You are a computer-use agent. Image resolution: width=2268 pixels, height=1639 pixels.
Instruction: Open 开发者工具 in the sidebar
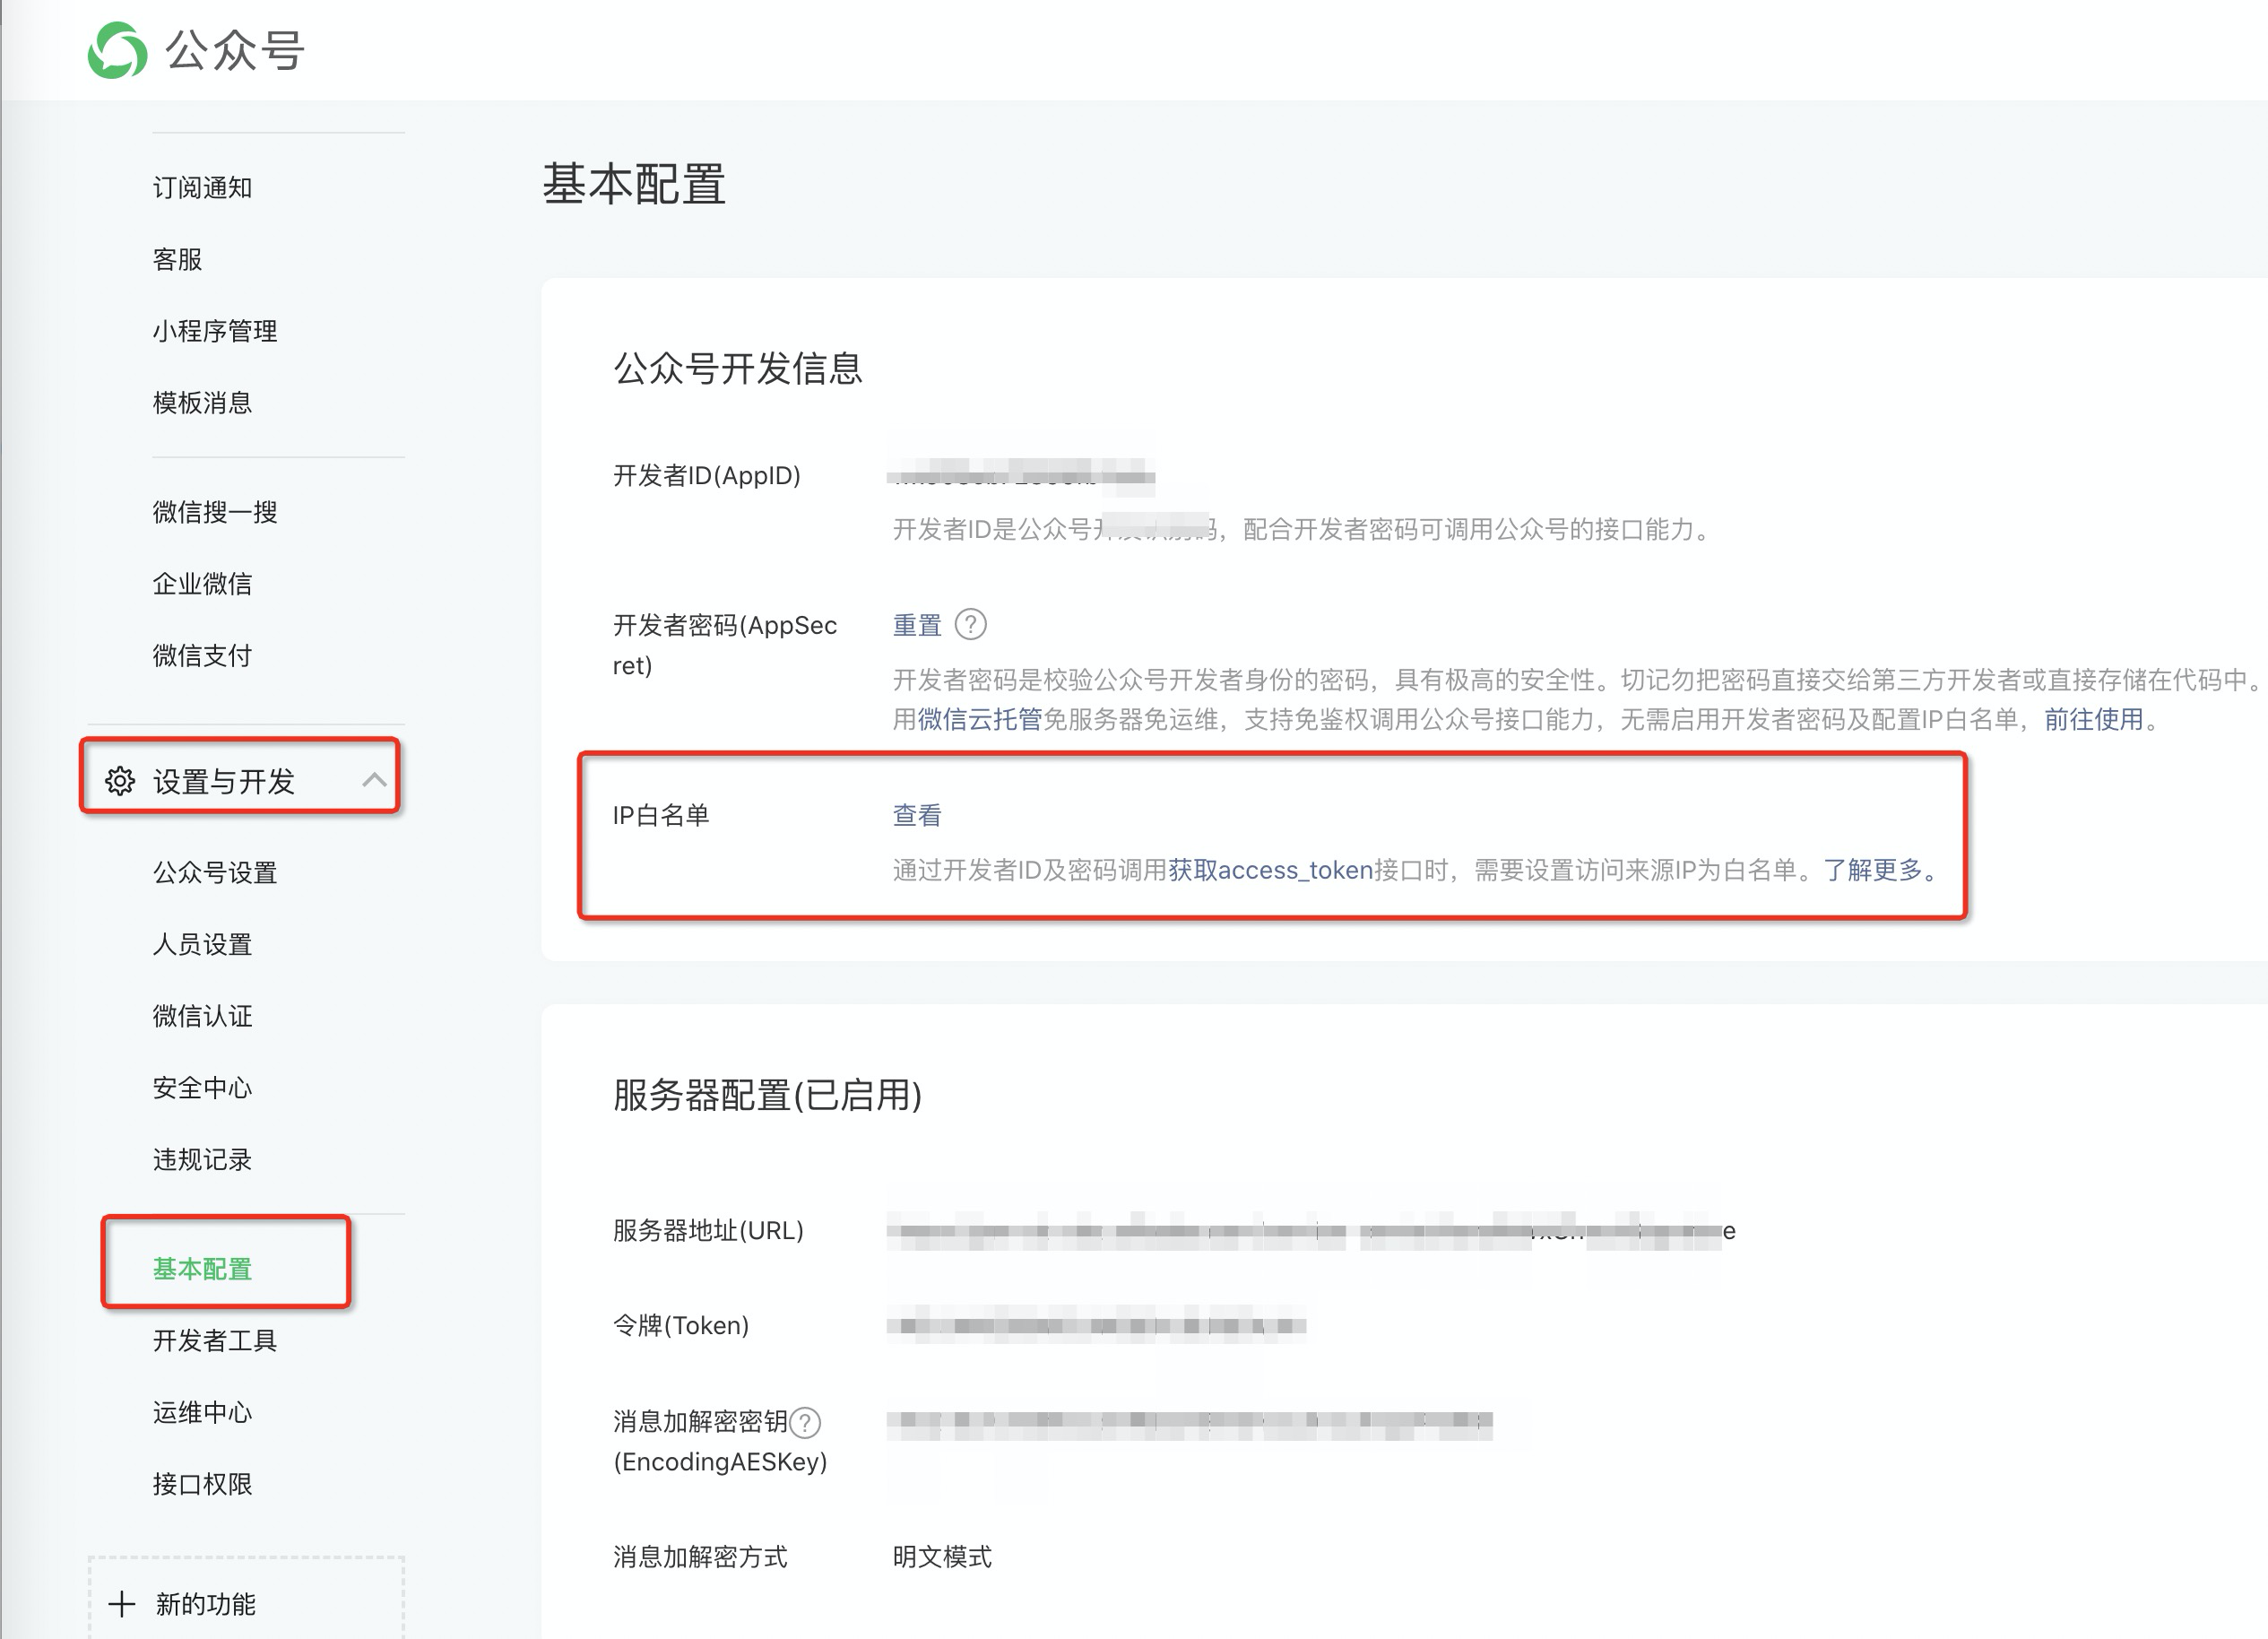pyautogui.click(x=214, y=1340)
